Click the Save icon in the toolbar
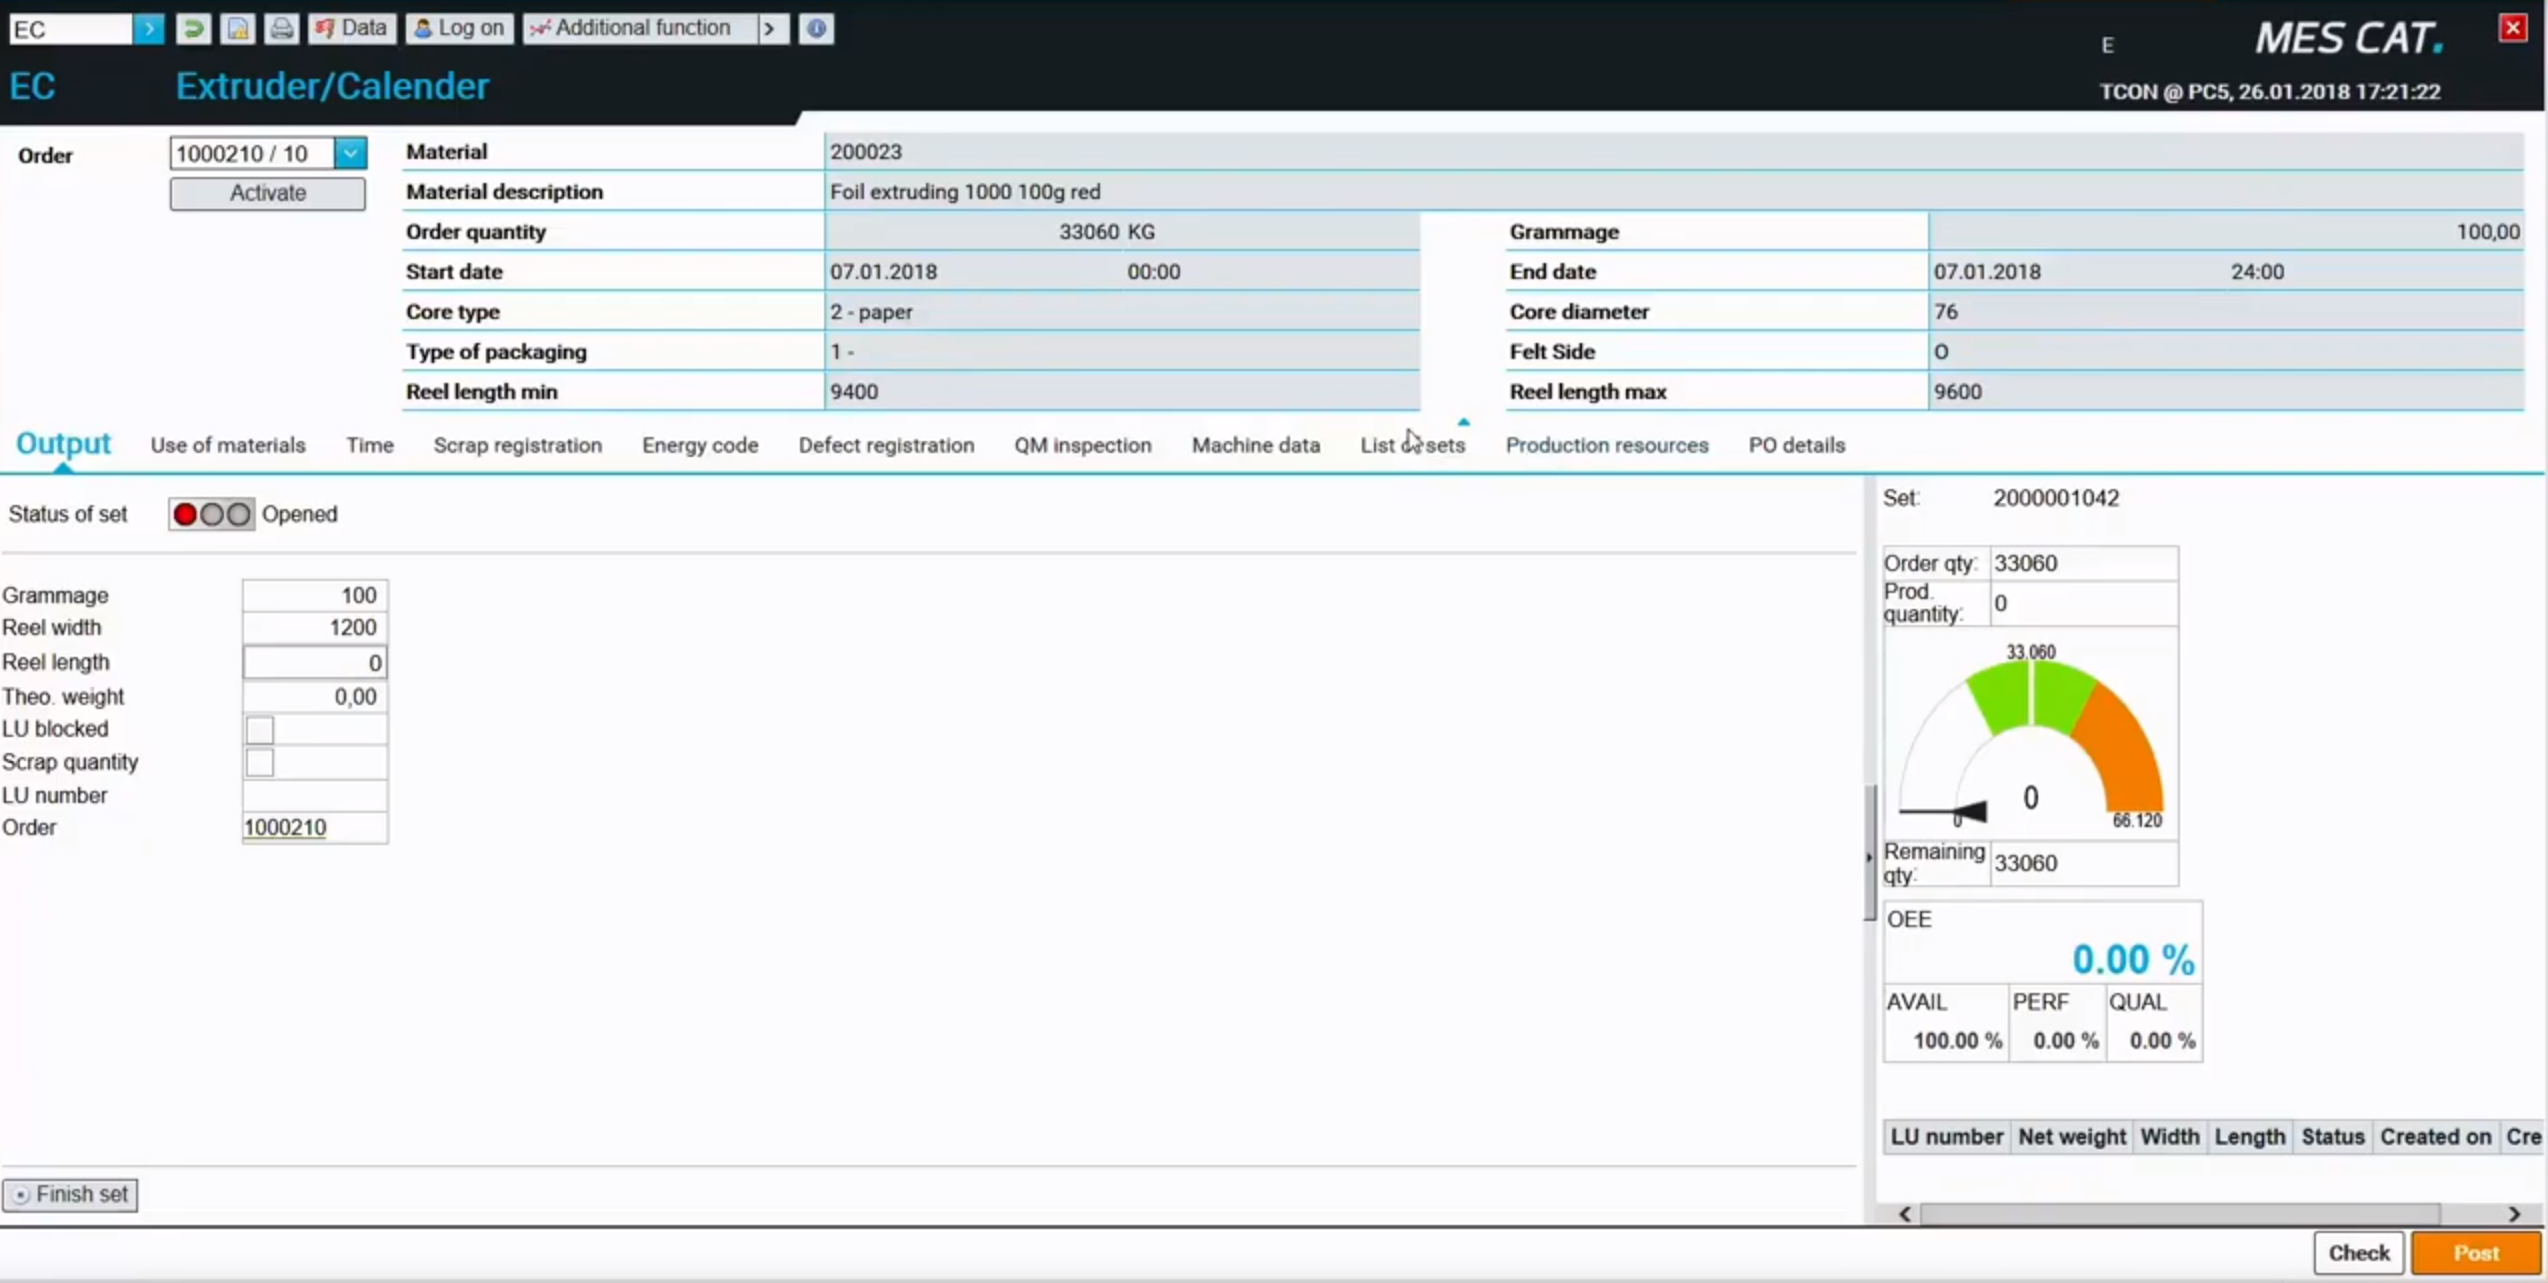This screenshot has height=1283, width=2548. 237,28
